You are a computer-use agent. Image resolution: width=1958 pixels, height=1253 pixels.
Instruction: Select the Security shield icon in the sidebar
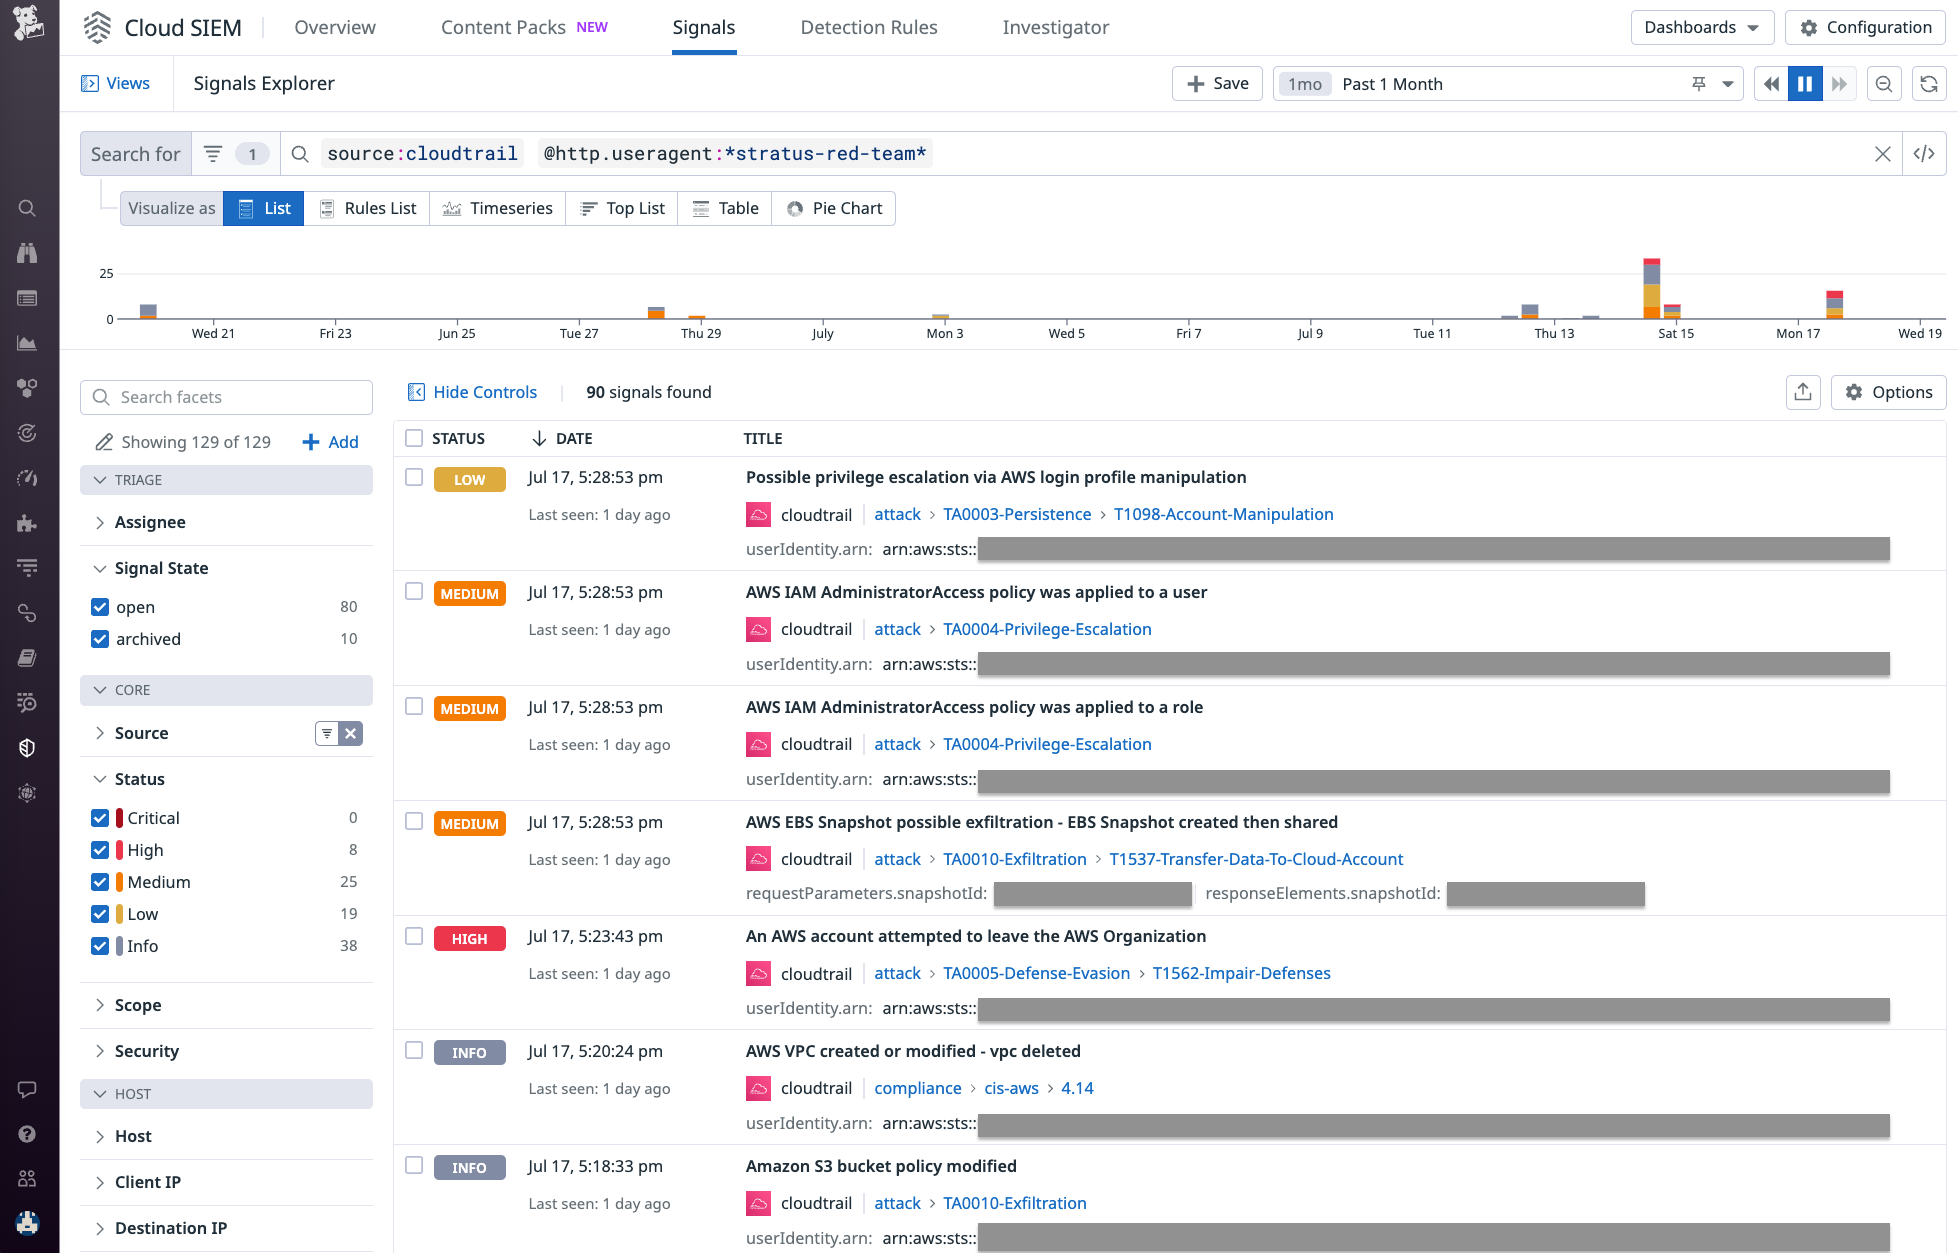[x=27, y=747]
